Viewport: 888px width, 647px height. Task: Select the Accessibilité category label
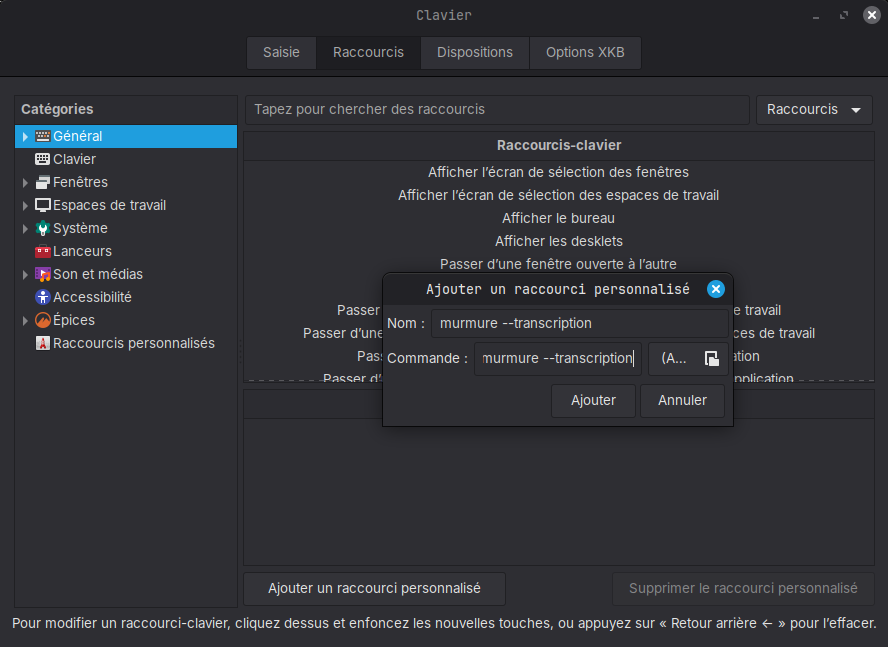(x=92, y=297)
